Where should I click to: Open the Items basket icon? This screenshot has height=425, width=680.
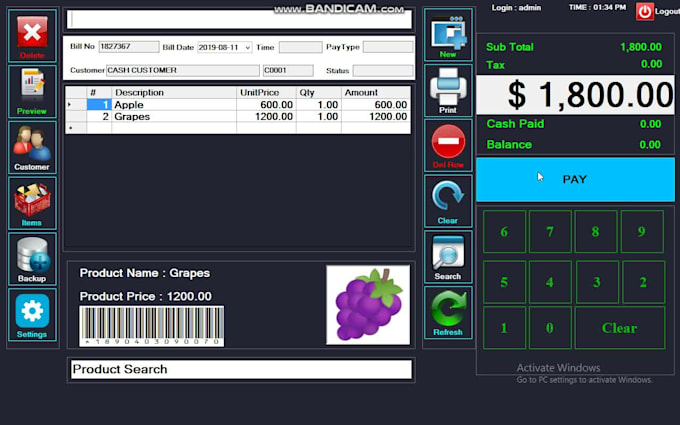point(32,203)
